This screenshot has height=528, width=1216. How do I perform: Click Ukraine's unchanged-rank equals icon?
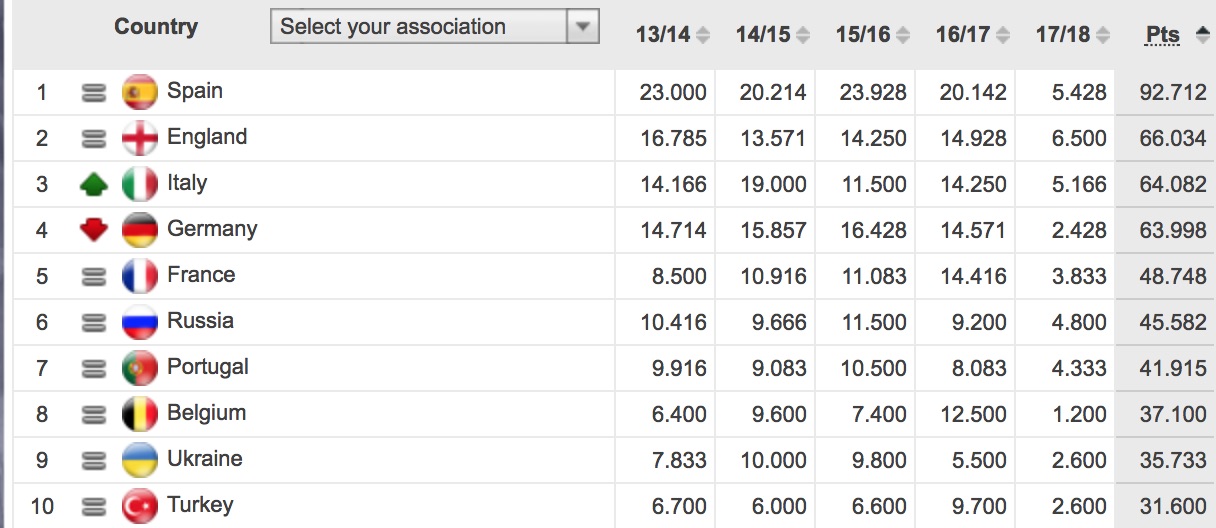tap(93, 461)
